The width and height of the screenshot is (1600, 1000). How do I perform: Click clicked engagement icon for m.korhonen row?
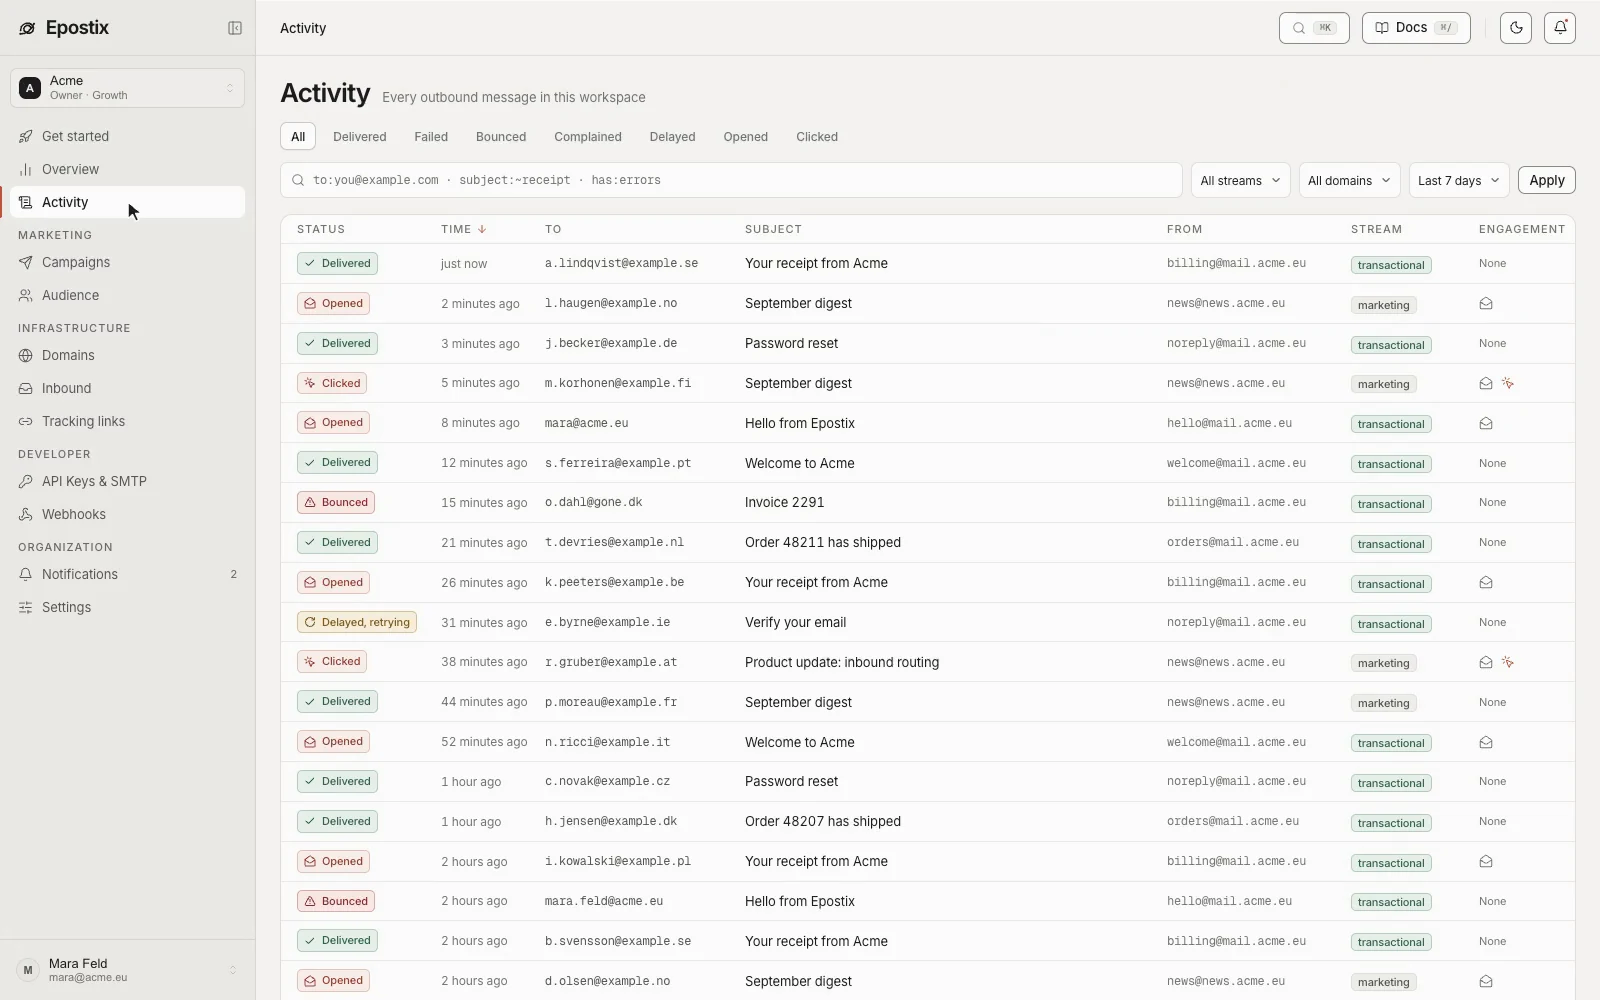click(1508, 383)
